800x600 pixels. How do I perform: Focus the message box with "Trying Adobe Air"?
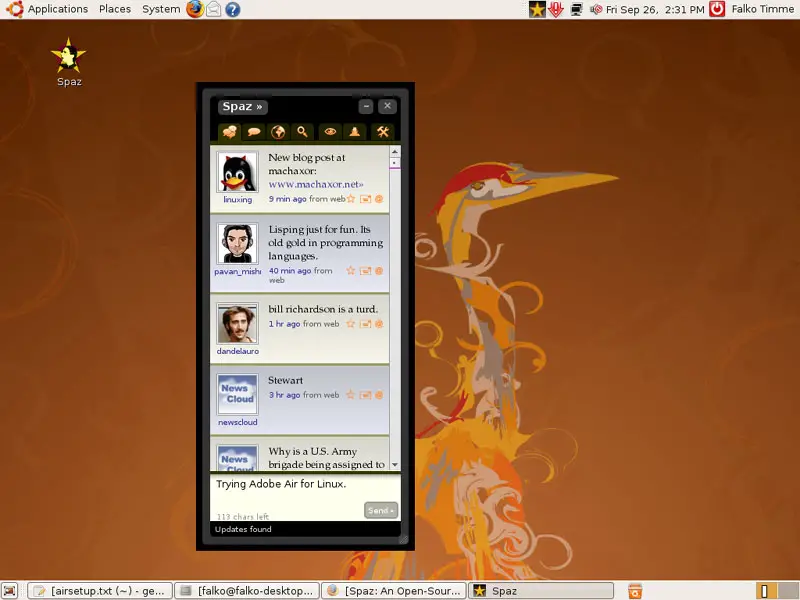(x=305, y=497)
